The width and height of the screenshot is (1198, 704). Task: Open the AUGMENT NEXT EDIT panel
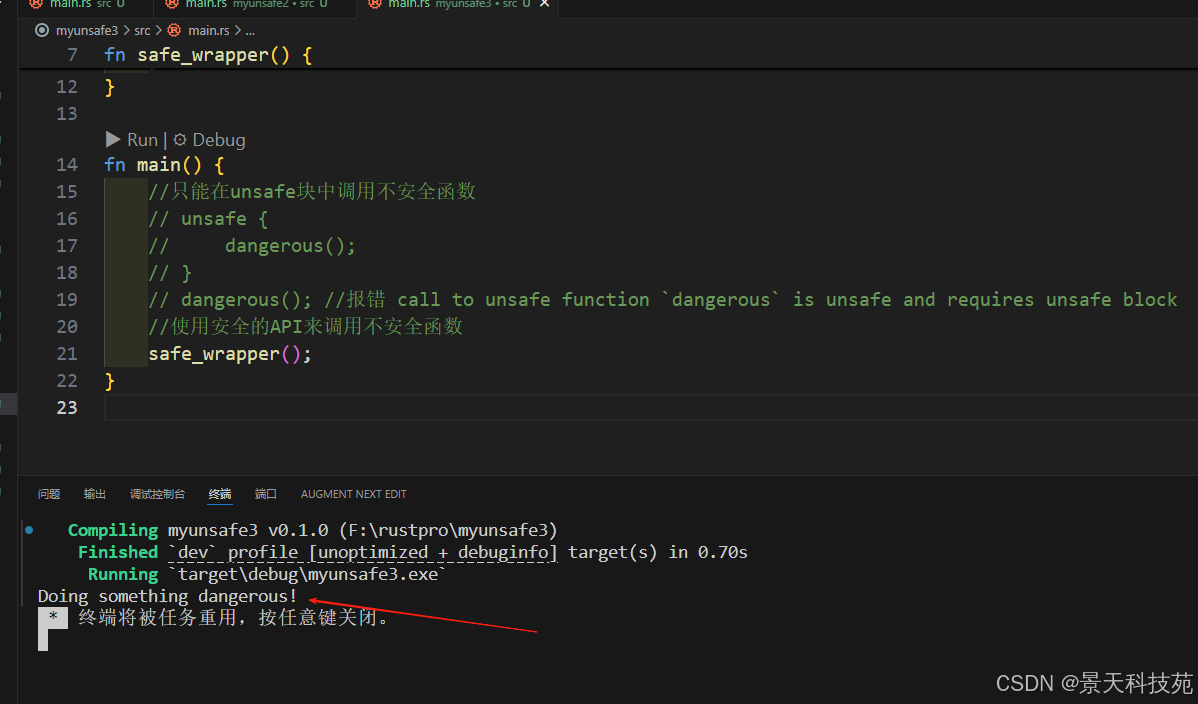tap(353, 493)
